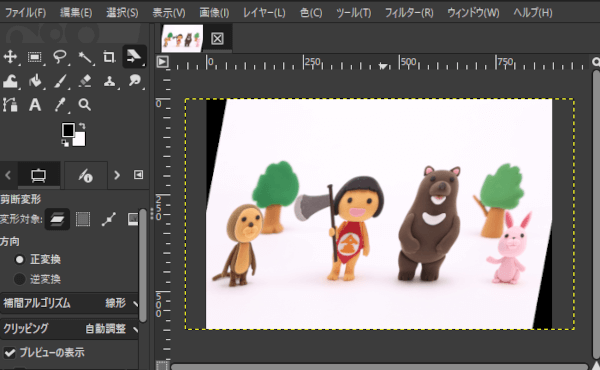Open the ツール(T) menu
The image size is (600, 370).
click(x=354, y=13)
